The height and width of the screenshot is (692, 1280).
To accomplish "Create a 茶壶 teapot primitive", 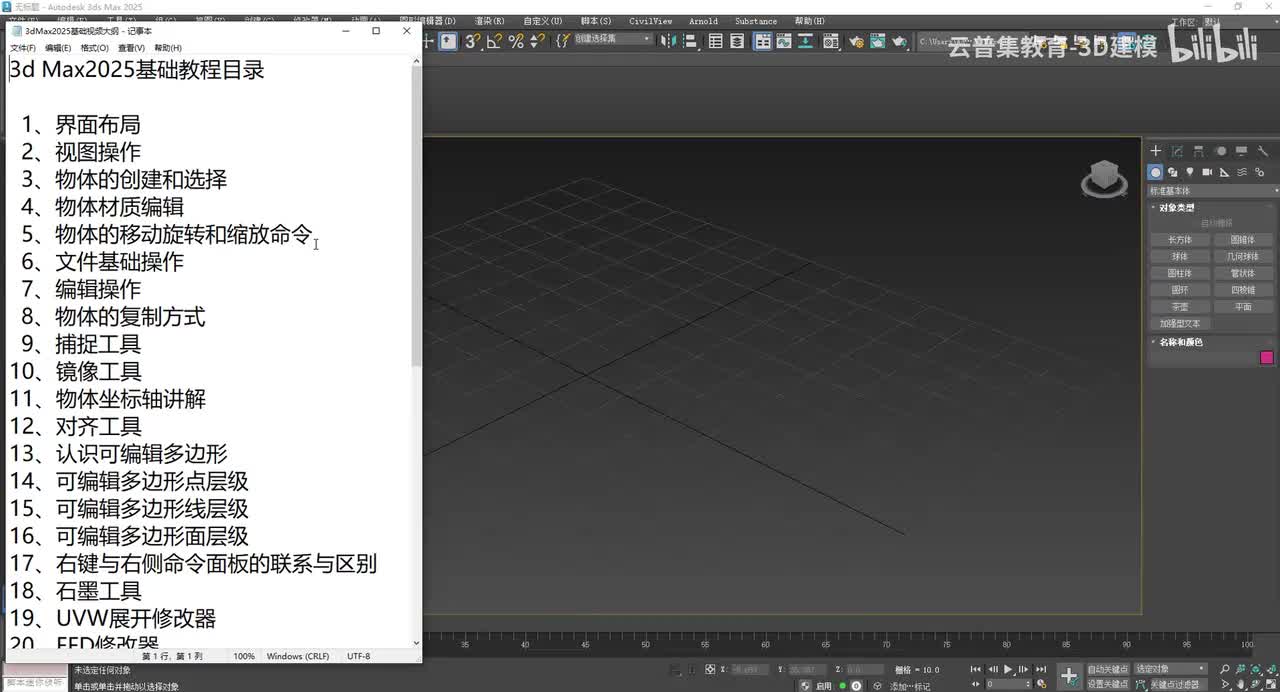I will 1180,307.
